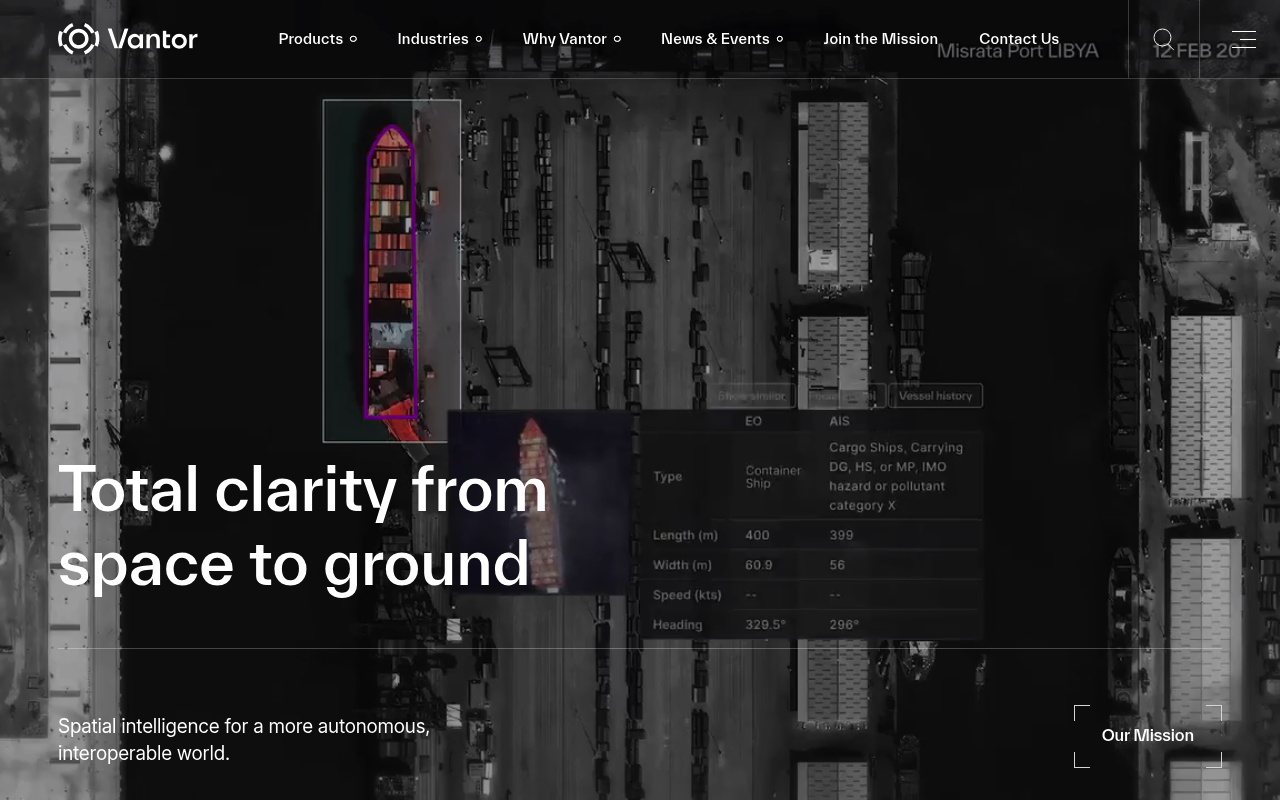Expand the Products menu

pyautogui.click(x=318, y=39)
